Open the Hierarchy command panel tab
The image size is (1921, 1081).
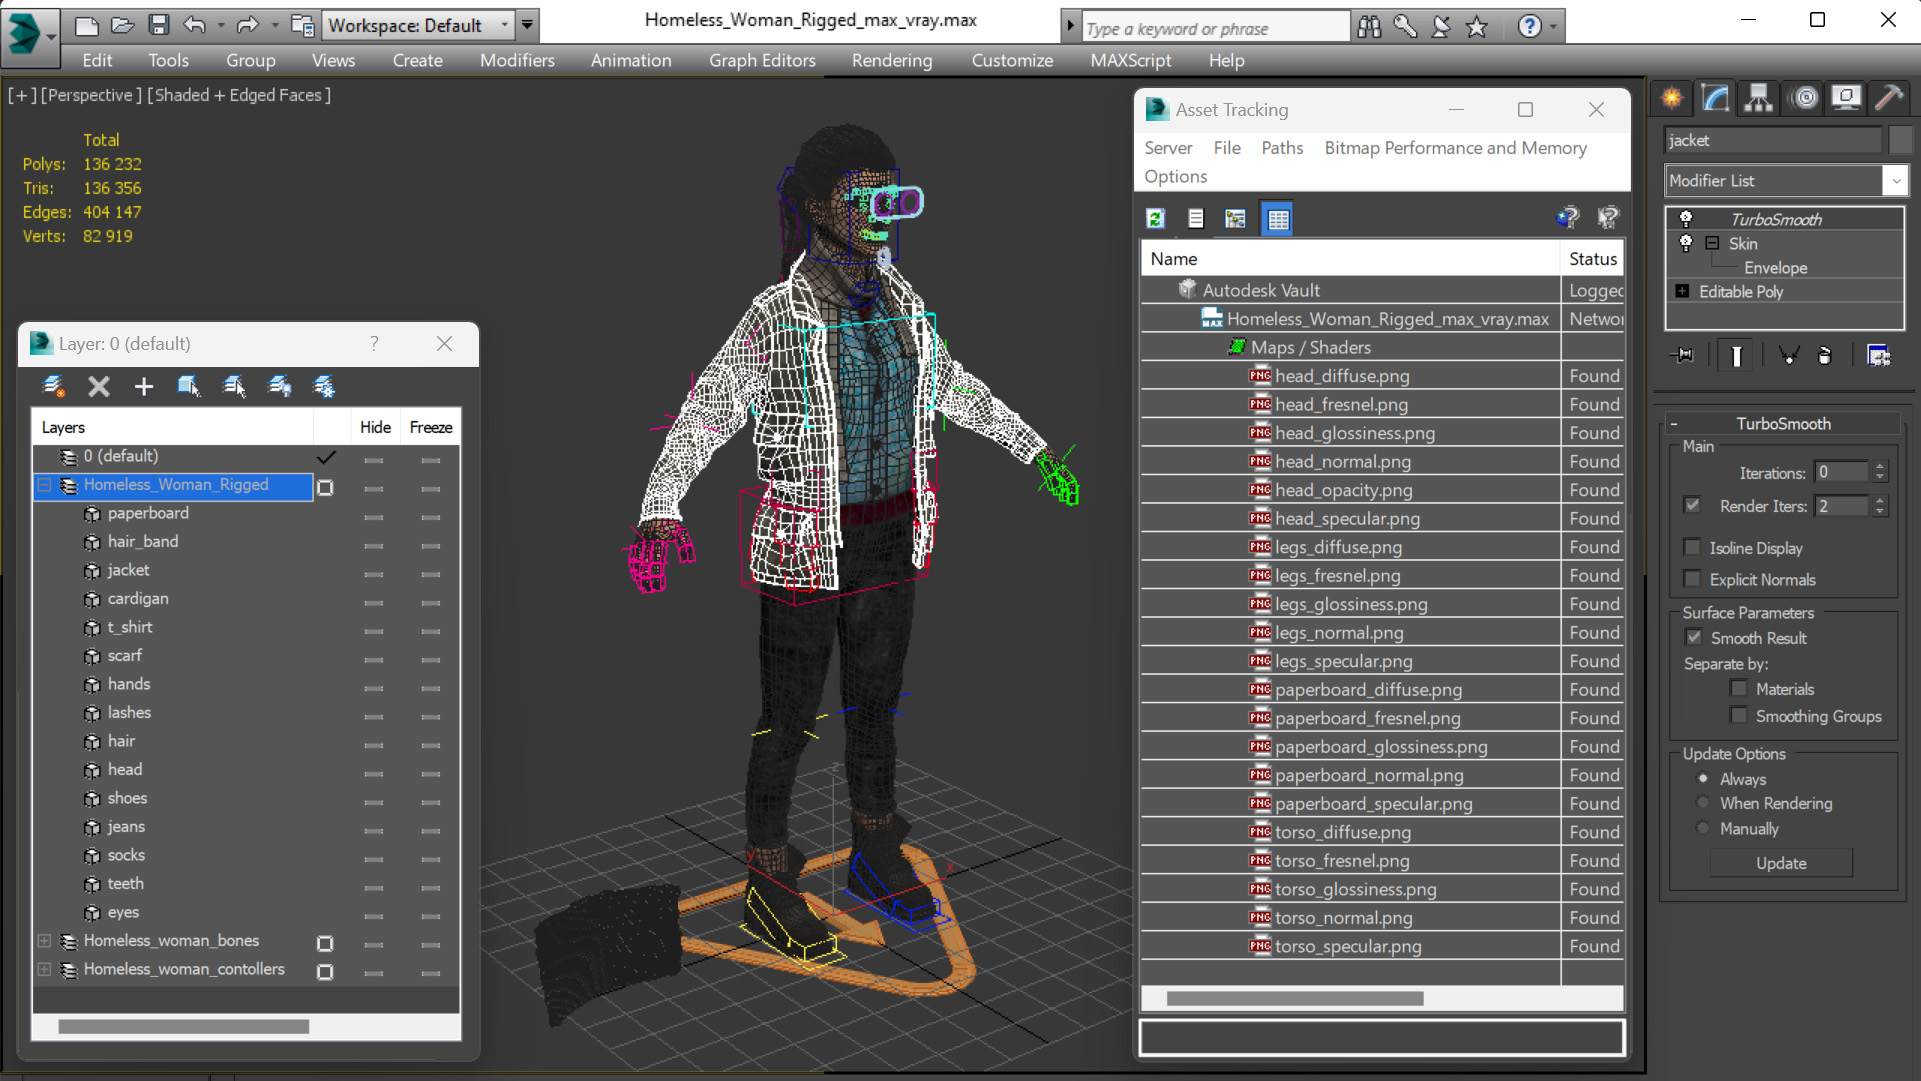click(x=1758, y=97)
